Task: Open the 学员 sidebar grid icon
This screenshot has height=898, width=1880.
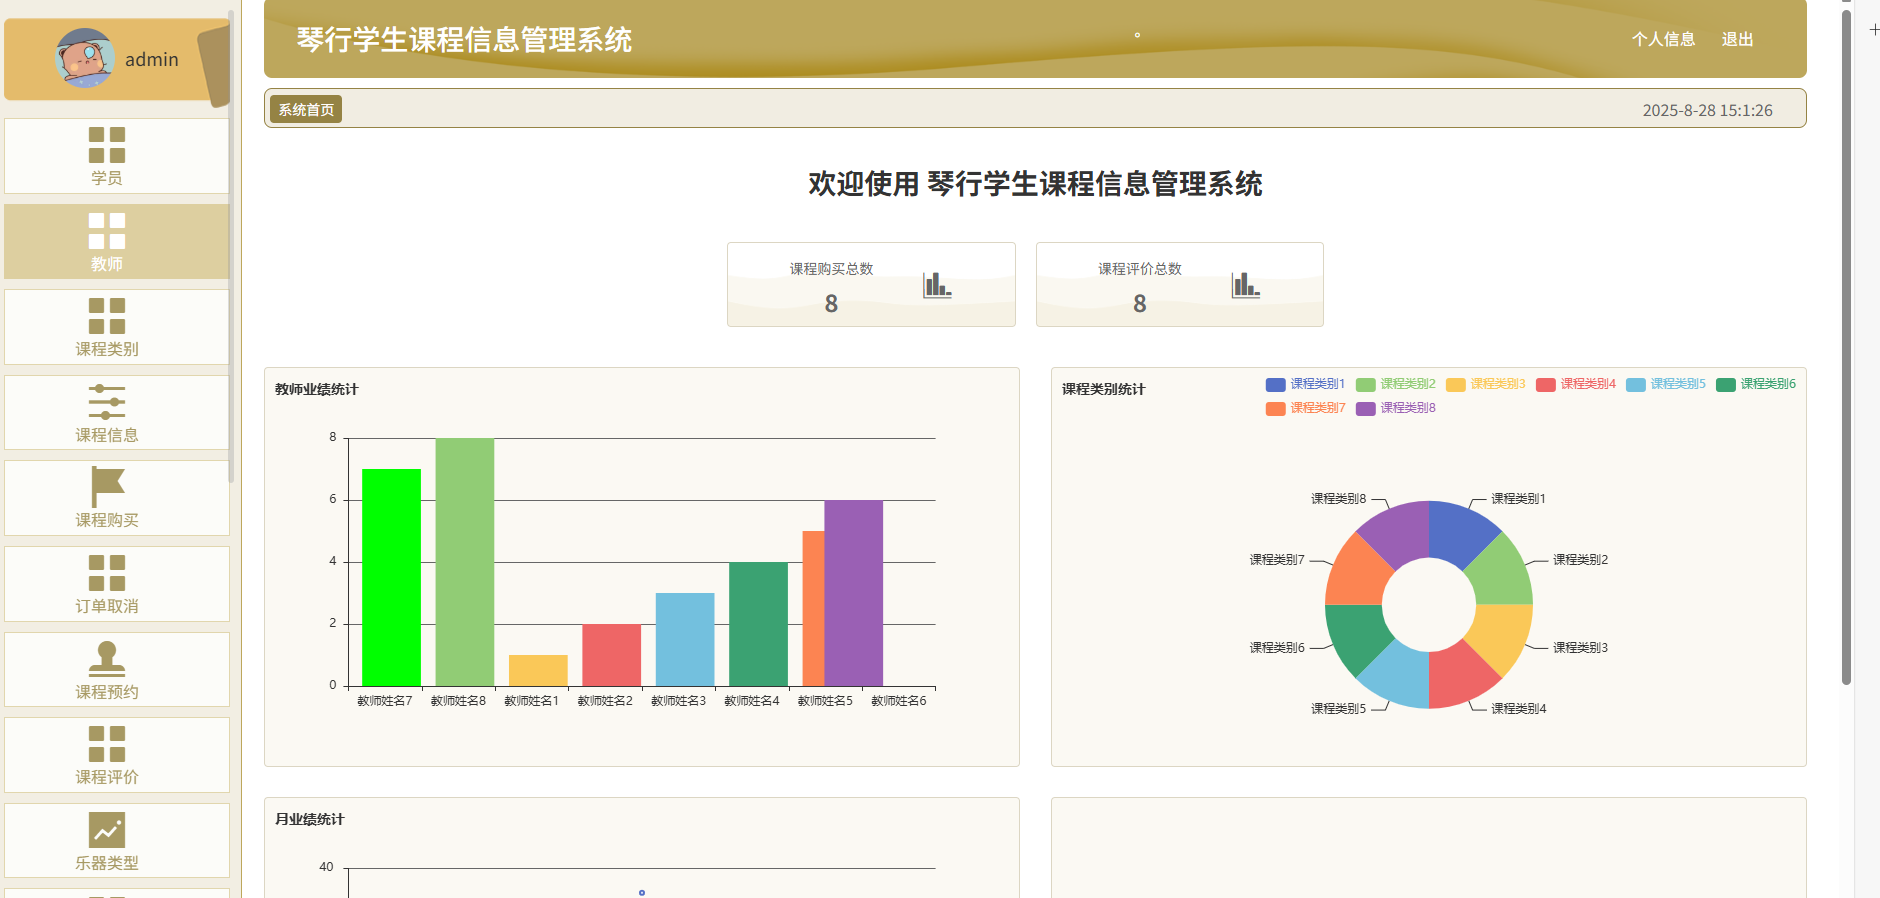Action: [x=107, y=145]
